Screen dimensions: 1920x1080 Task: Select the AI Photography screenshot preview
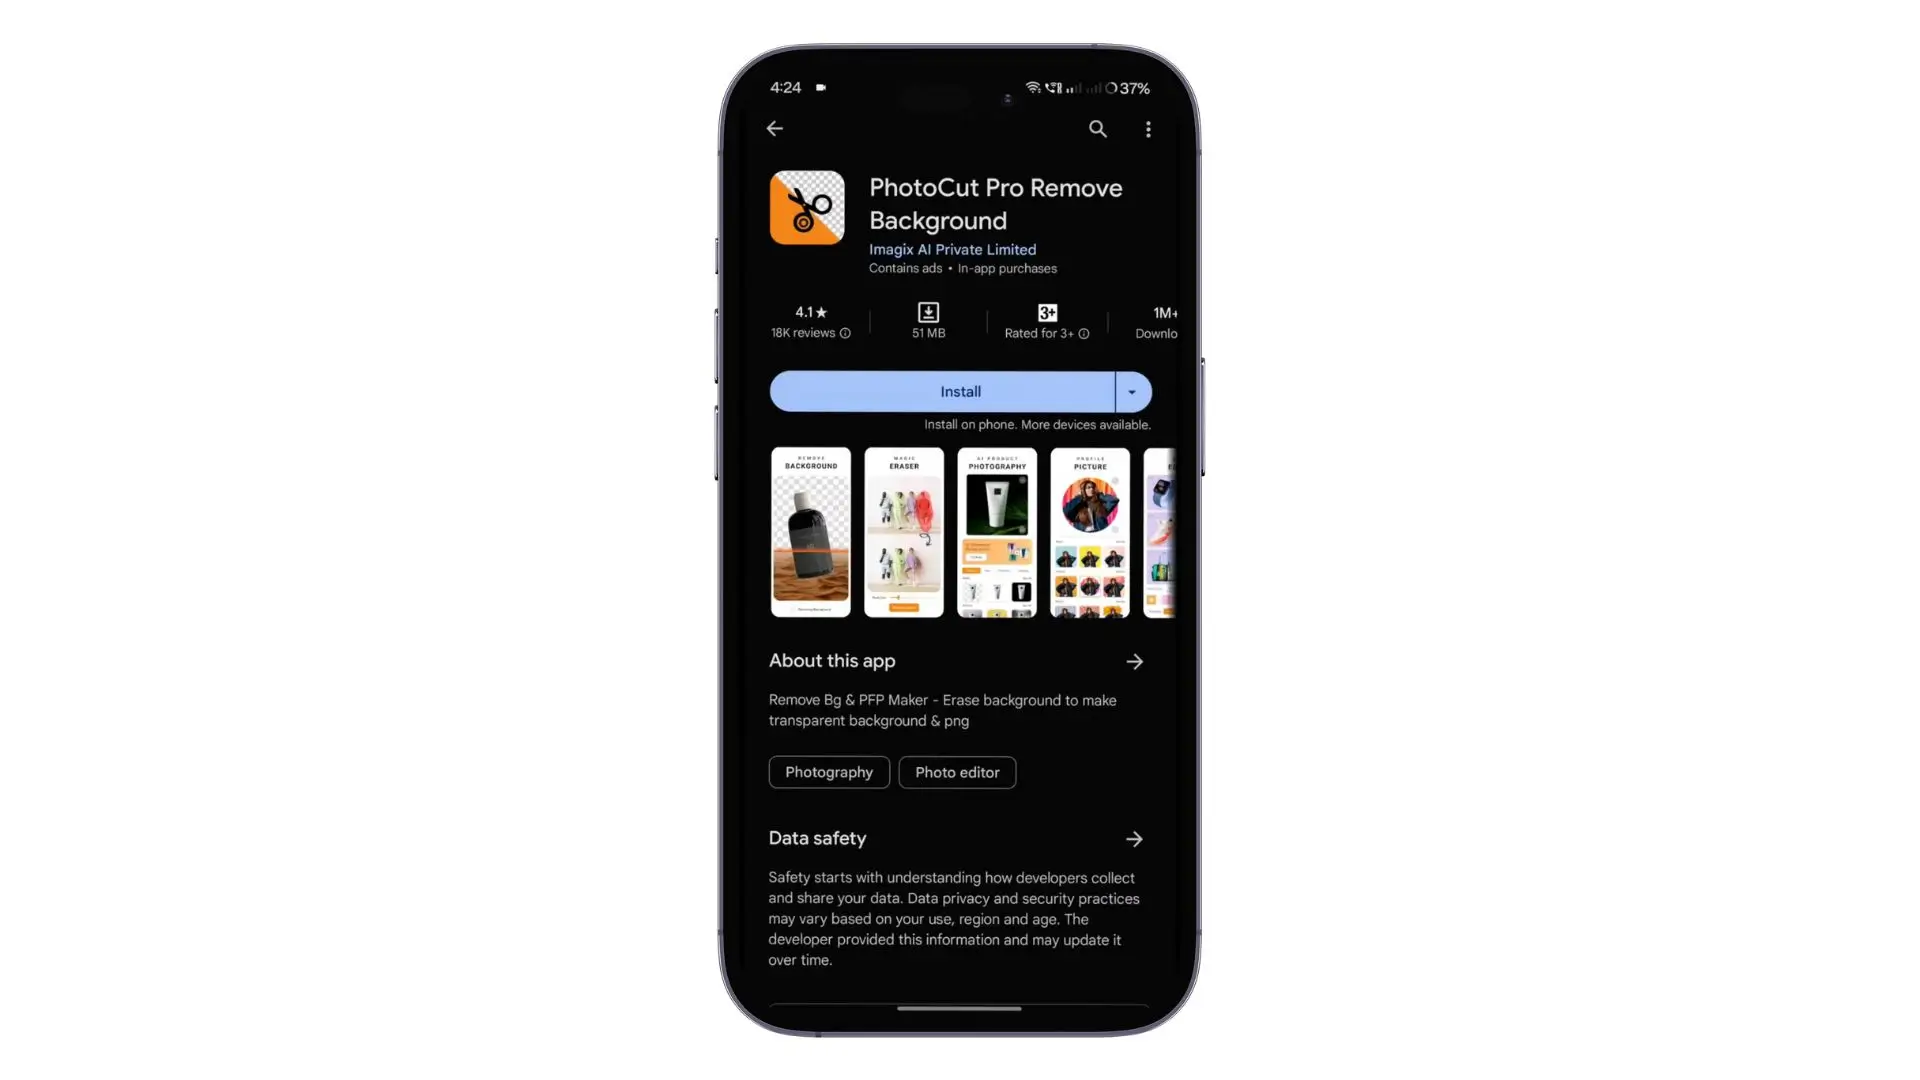coord(997,531)
